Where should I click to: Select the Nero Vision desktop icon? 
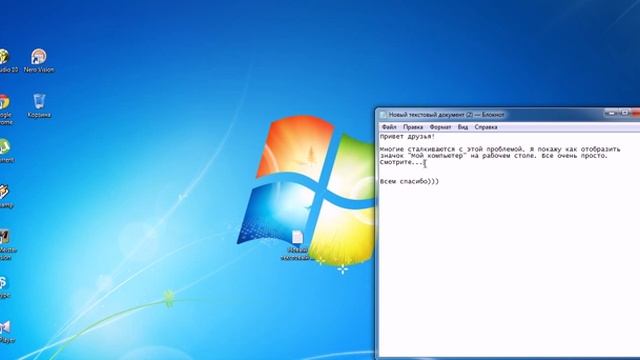pos(39,61)
